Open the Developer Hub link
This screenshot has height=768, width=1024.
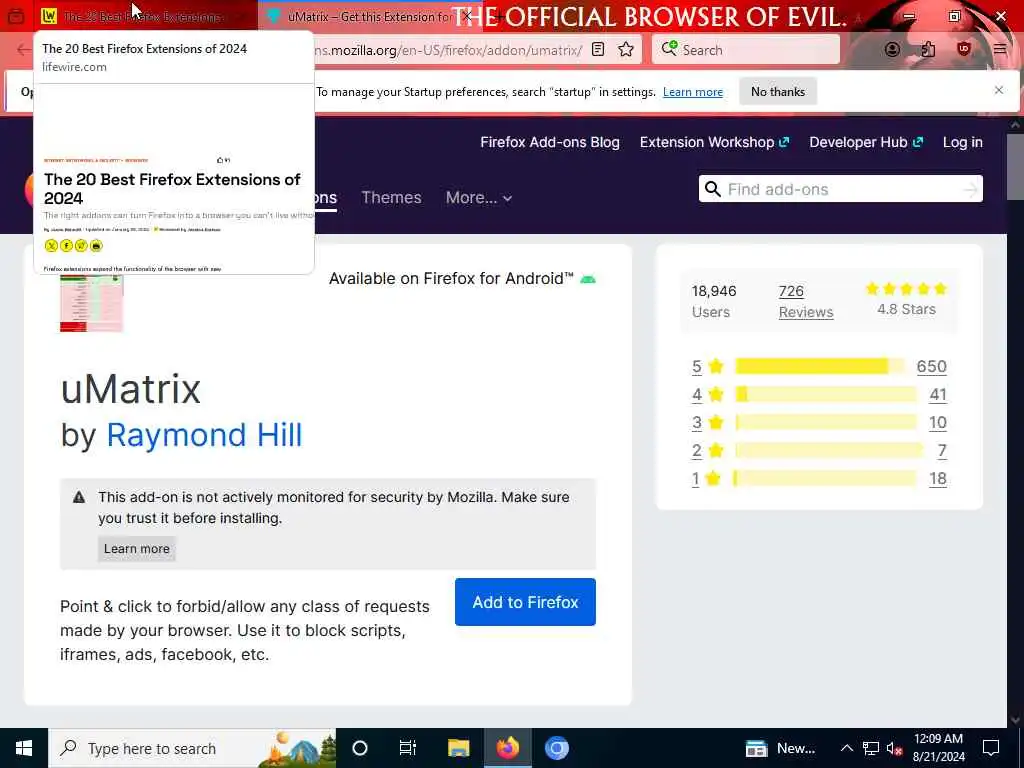pyautogui.click(x=866, y=142)
